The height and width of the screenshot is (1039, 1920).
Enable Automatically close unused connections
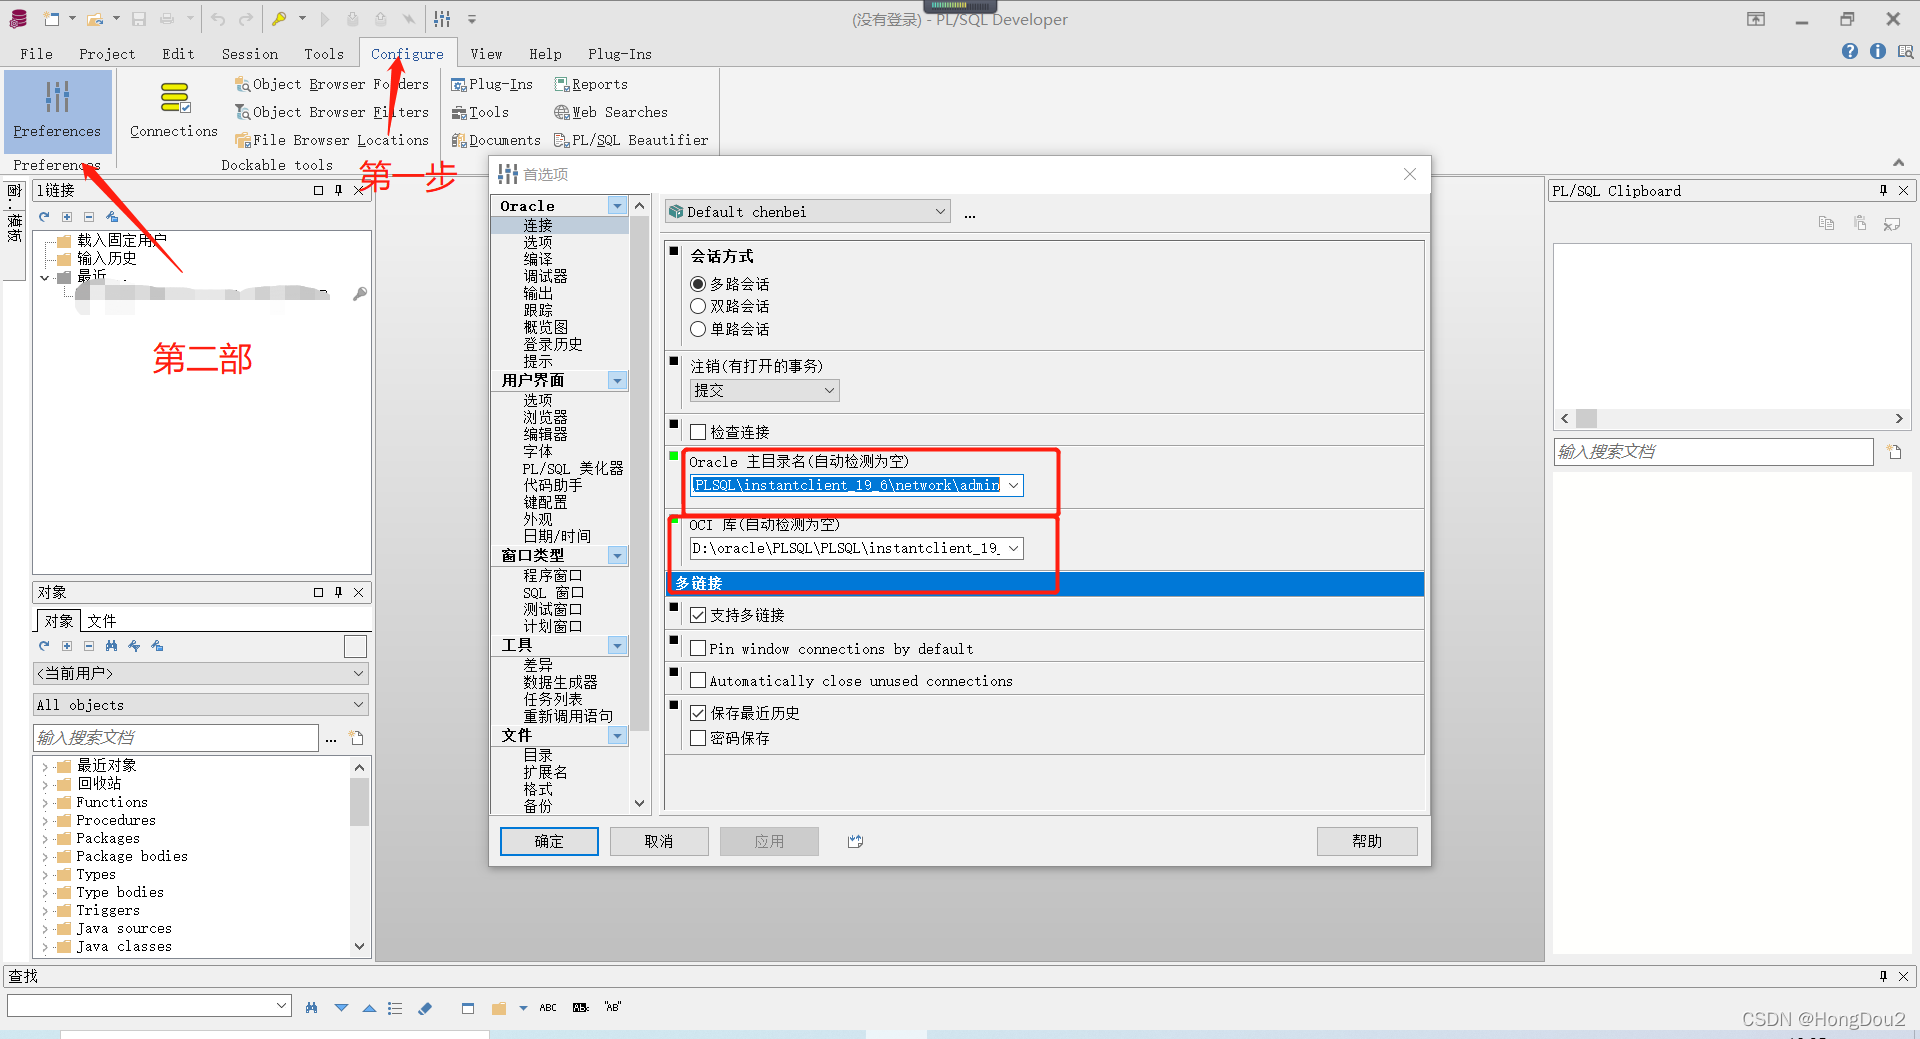698,680
